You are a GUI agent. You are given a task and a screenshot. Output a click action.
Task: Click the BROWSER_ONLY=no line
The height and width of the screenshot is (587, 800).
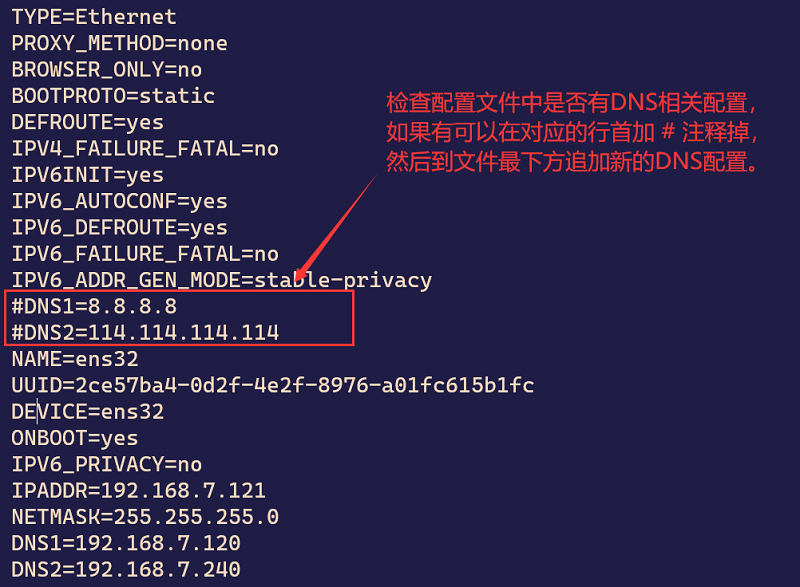106,70
